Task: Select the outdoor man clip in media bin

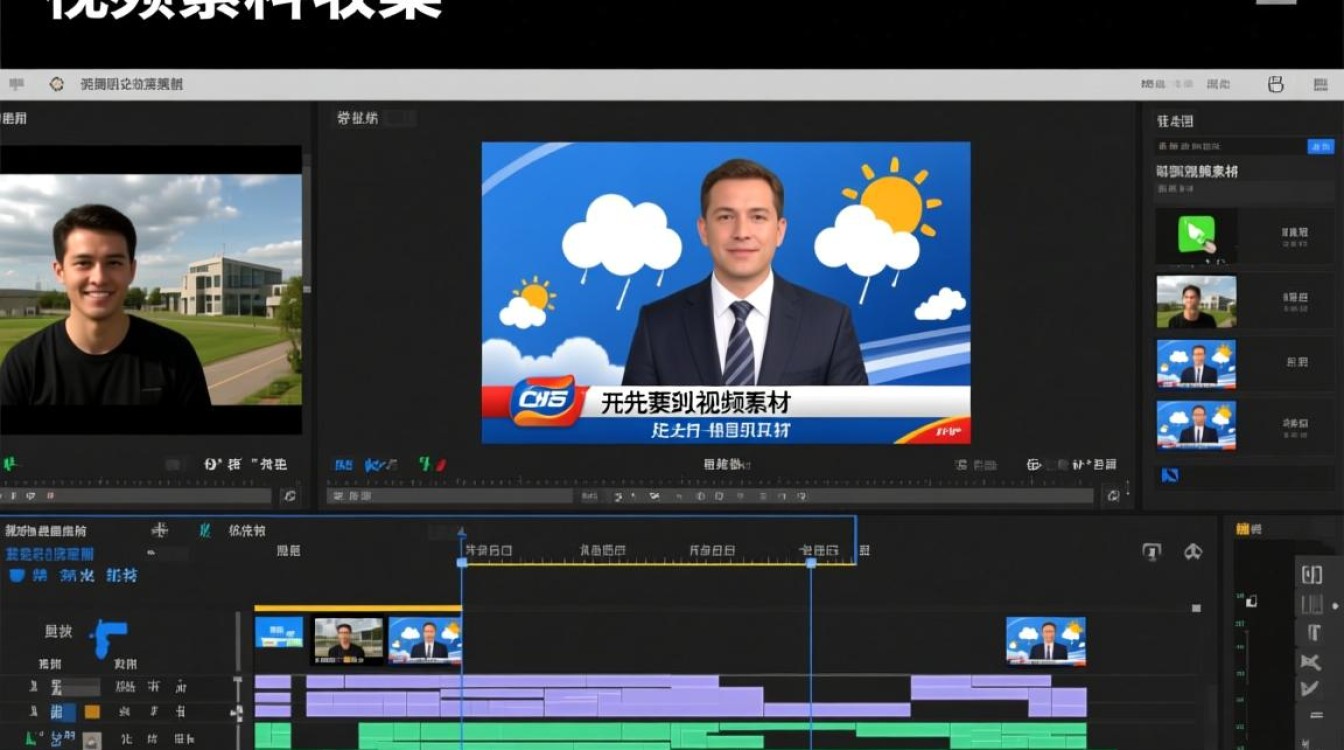Action: coord(1196,302)
